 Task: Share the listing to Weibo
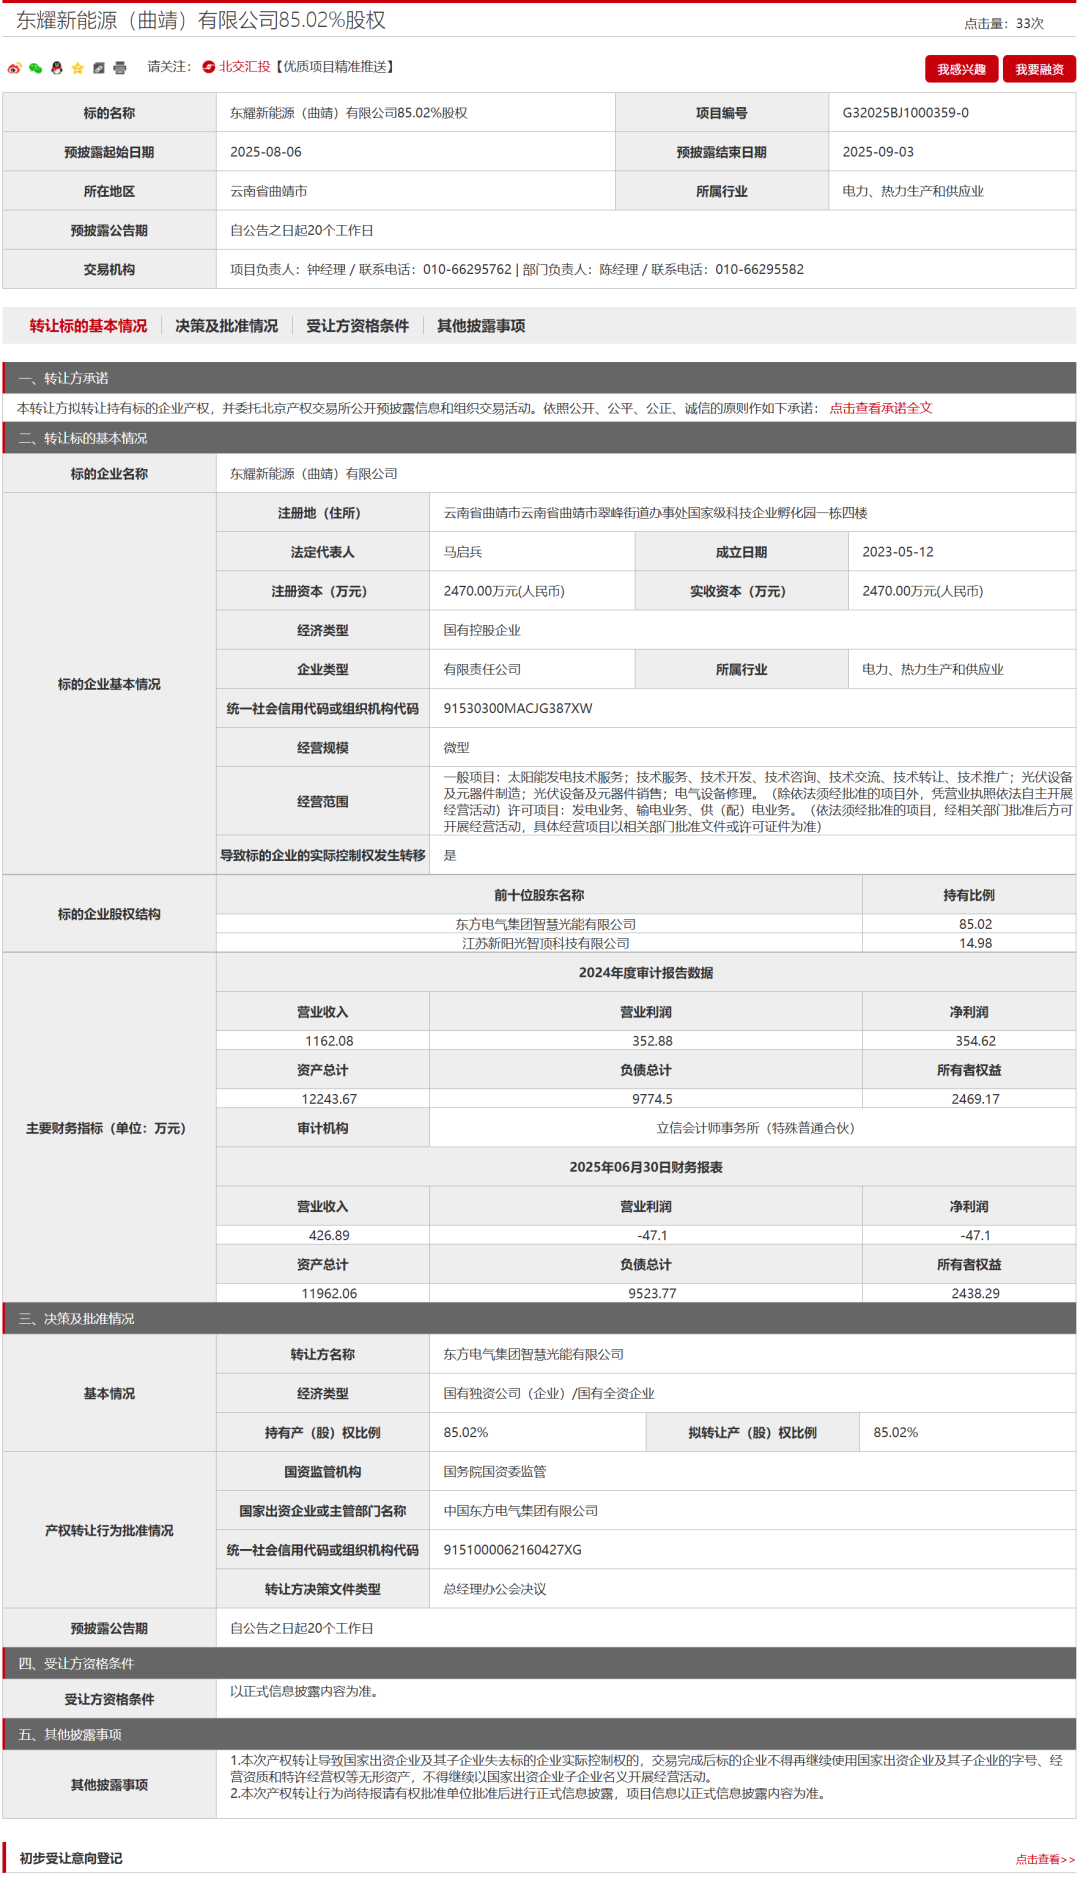14,68
